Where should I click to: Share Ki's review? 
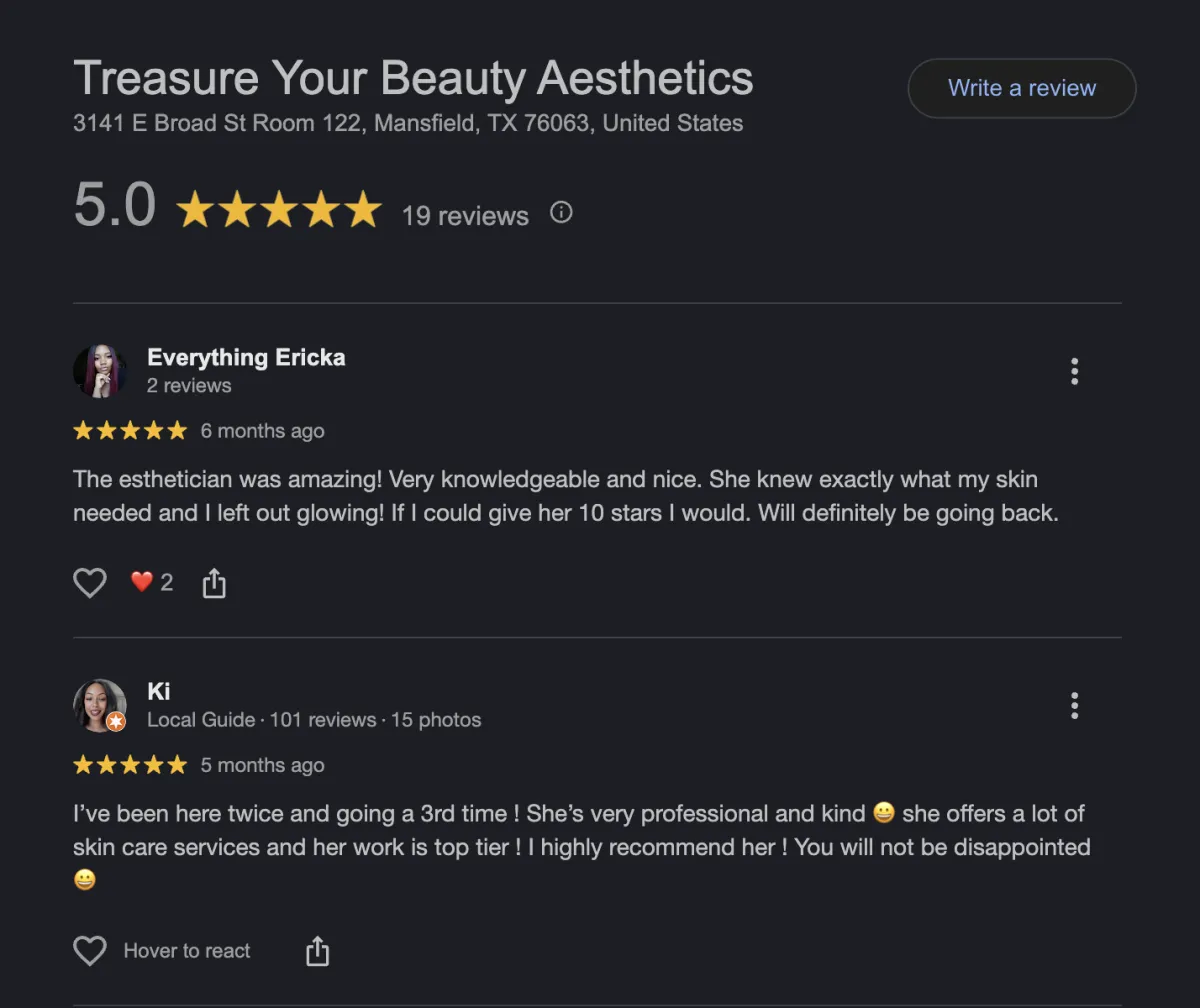point(317,951)
